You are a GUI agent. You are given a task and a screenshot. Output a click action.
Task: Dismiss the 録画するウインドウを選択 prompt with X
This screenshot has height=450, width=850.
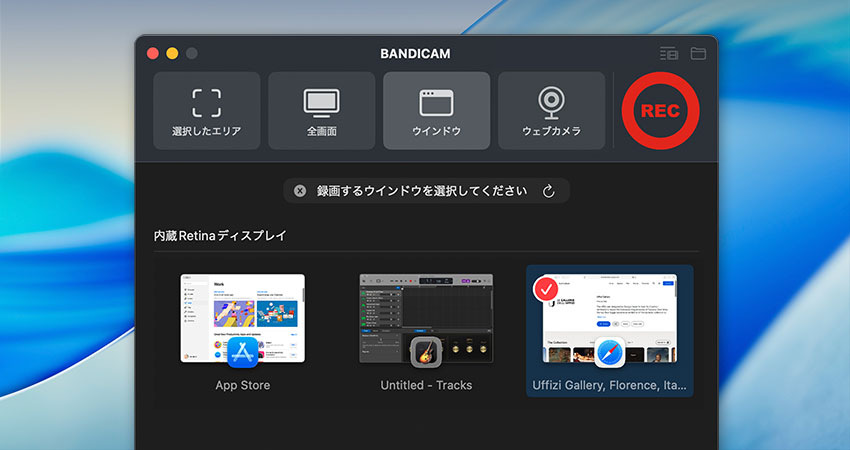[300, 191]
